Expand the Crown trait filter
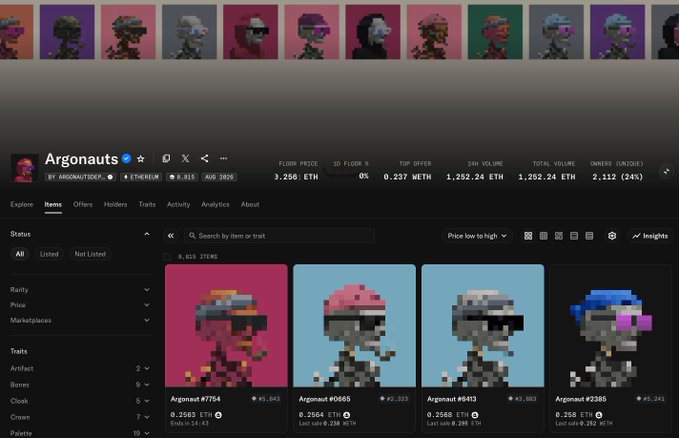This screenshot has width=679, height=438. click(80, 417)
